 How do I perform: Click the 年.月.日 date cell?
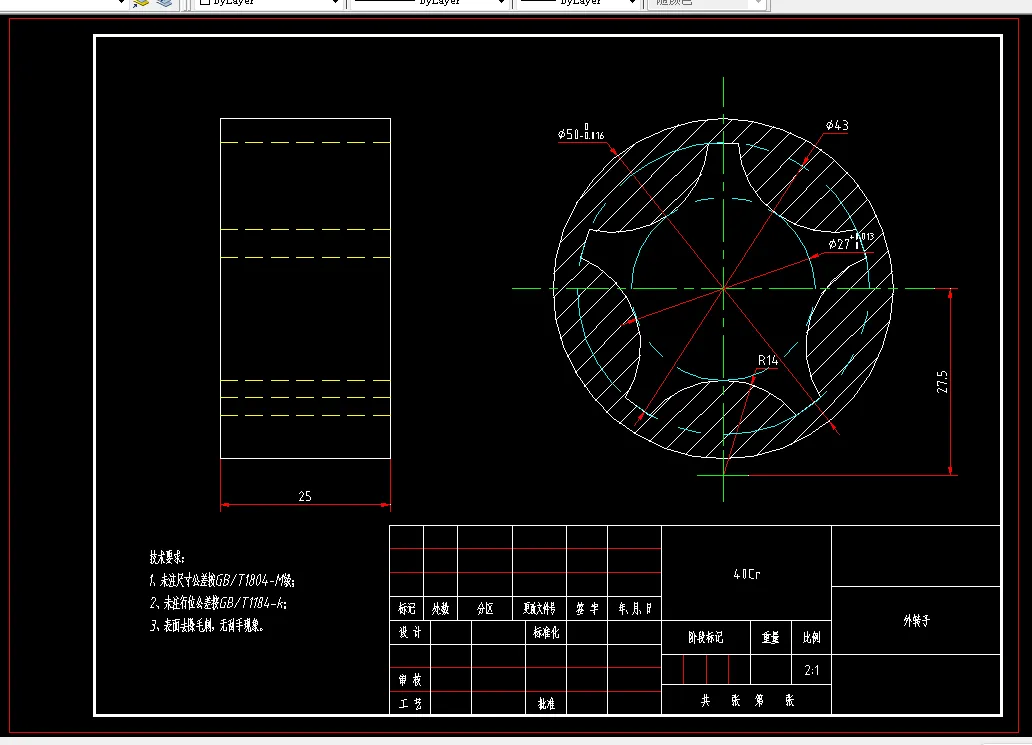634,609
